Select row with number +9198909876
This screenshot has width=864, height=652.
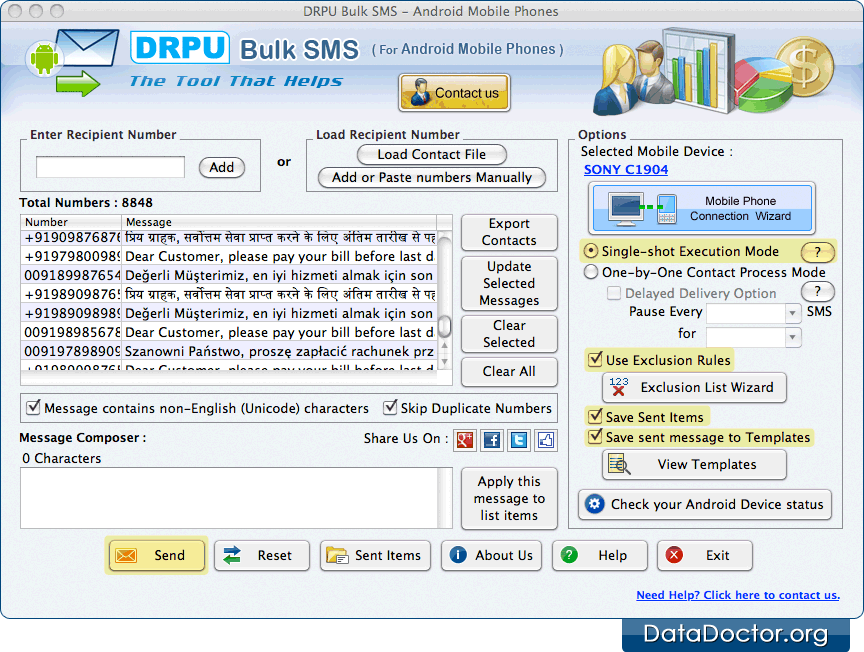pos(229,294)
